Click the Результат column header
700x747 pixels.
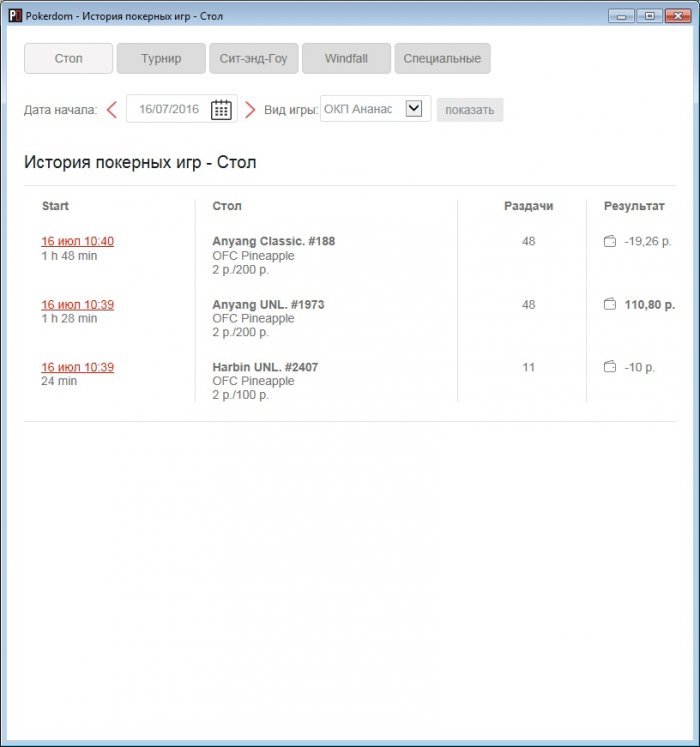point(634,206)
